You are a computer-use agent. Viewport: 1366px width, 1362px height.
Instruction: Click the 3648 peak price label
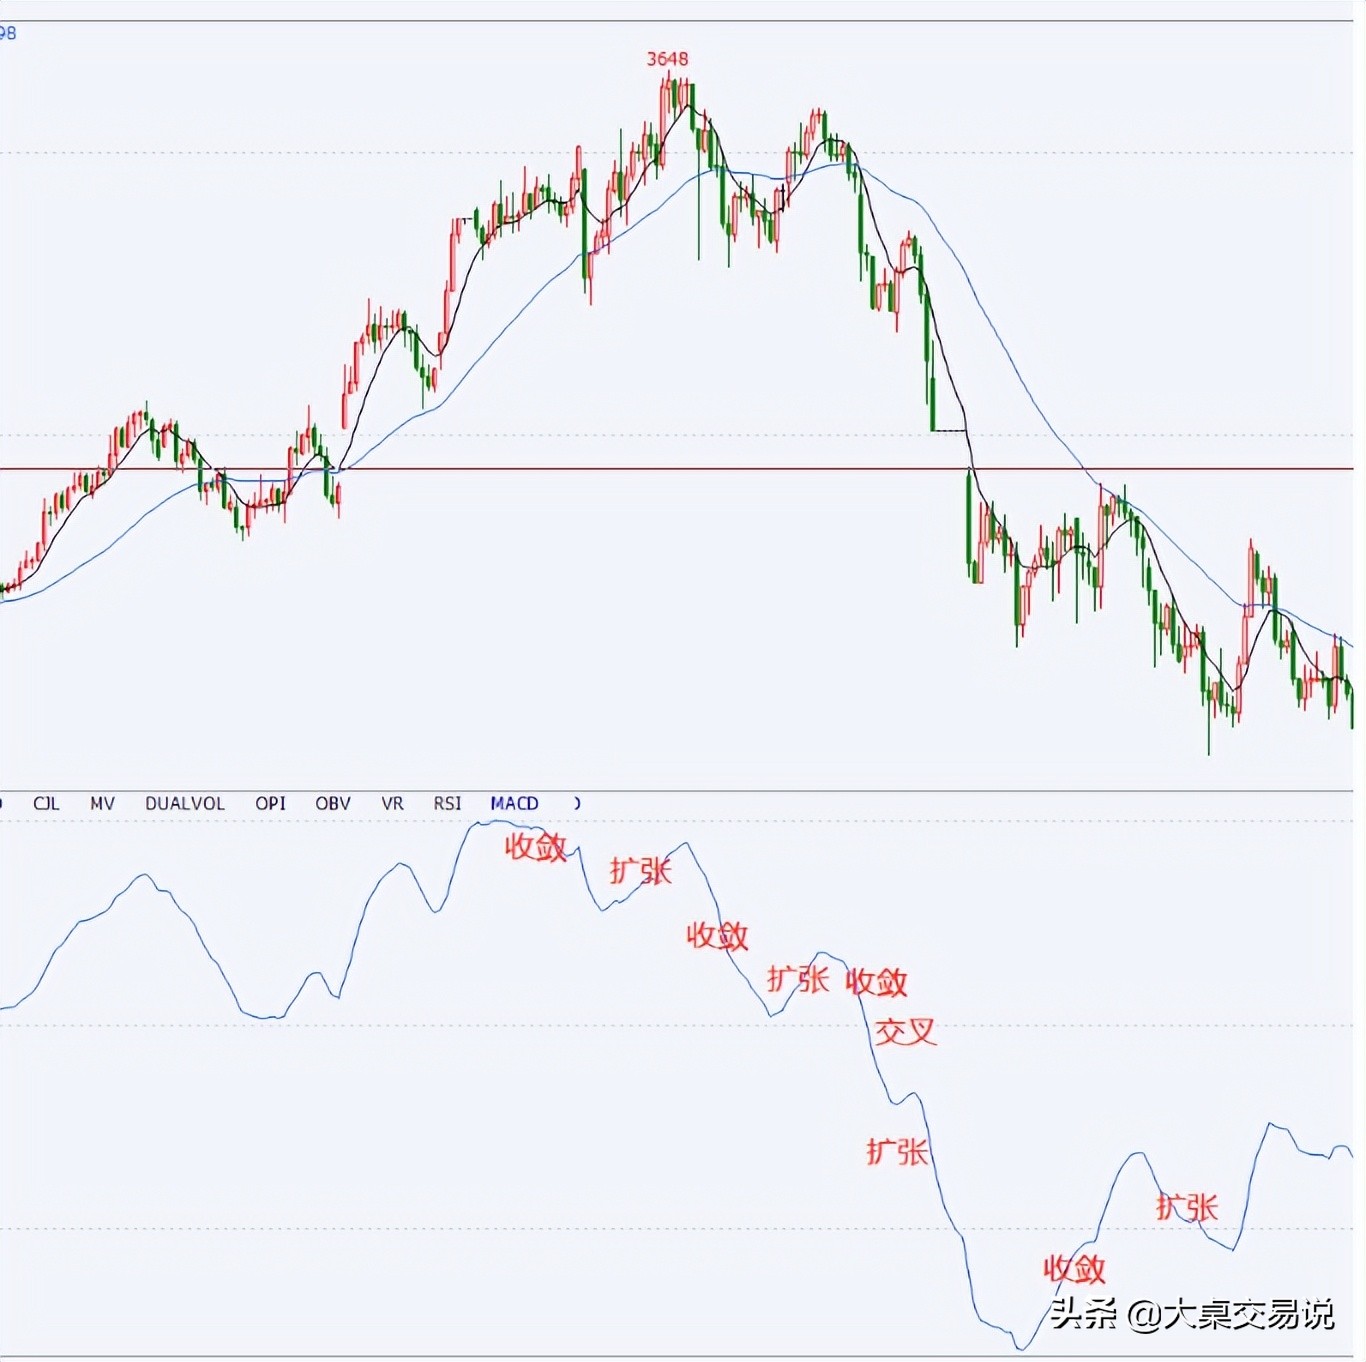tap(667, 59)
